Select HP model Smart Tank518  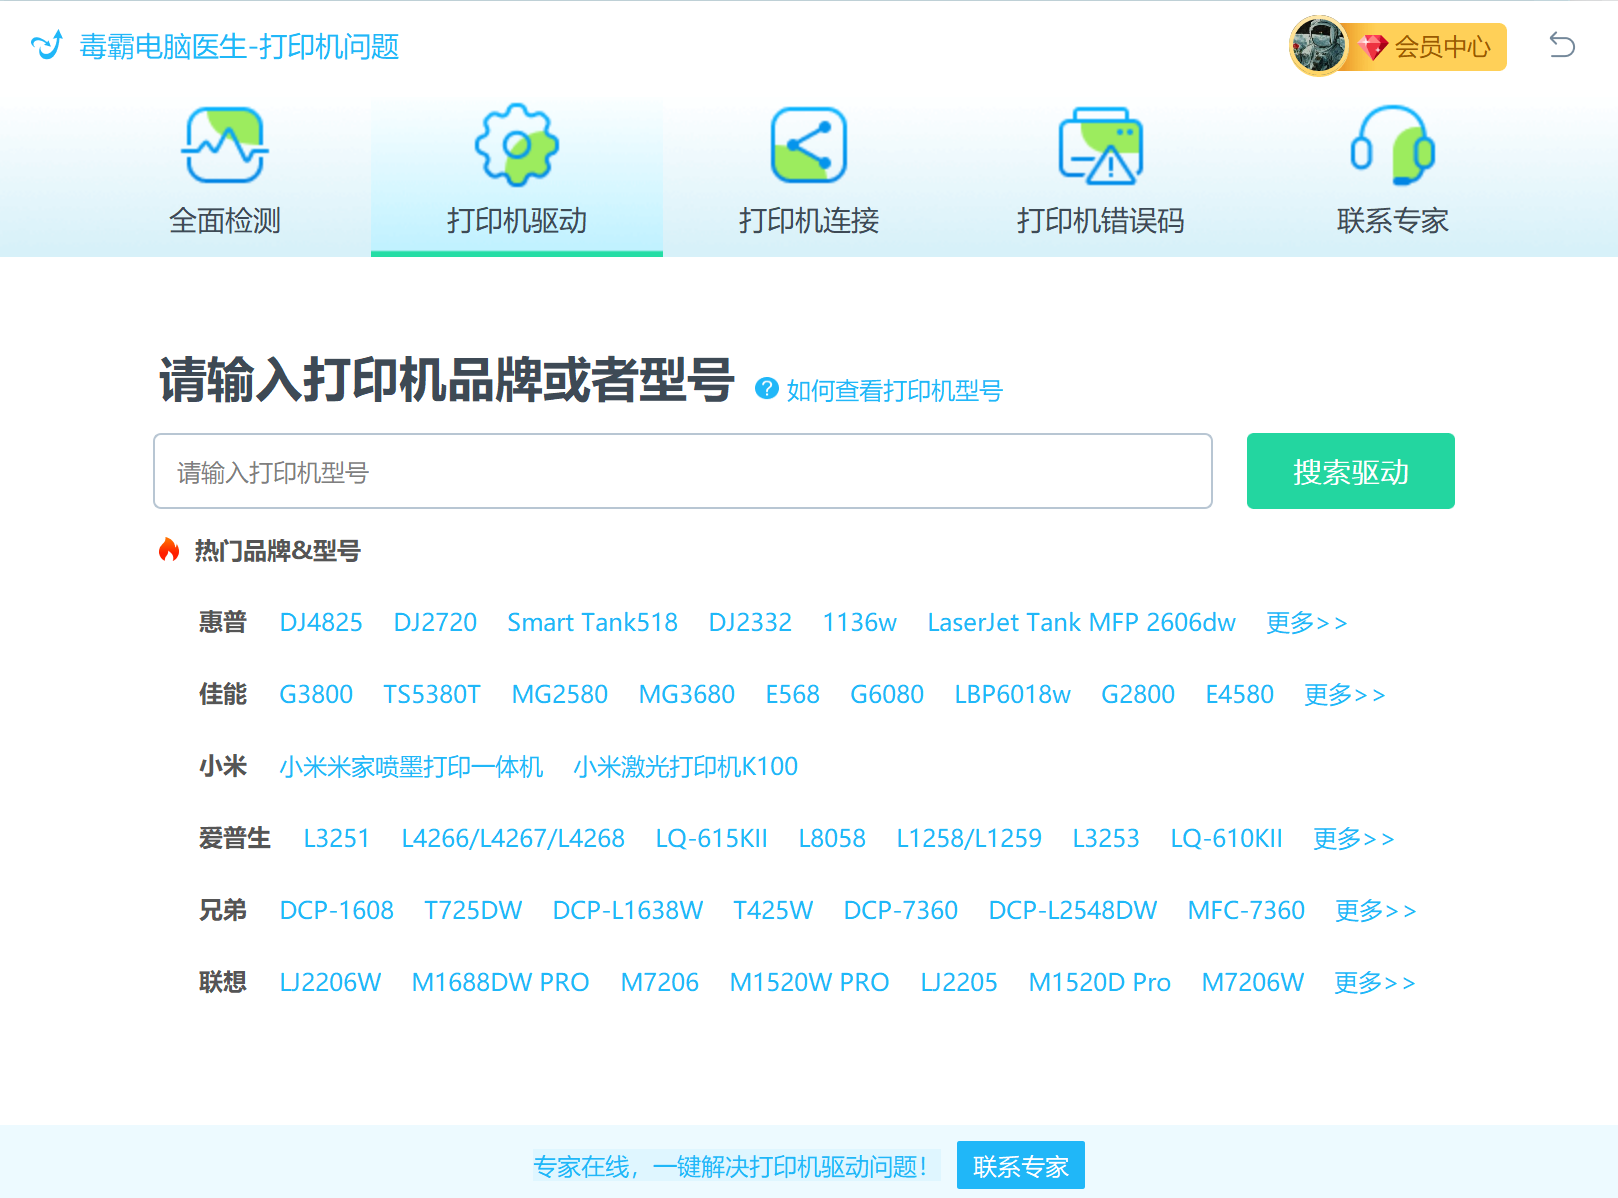pyautogui.click(x=592, y=622)
